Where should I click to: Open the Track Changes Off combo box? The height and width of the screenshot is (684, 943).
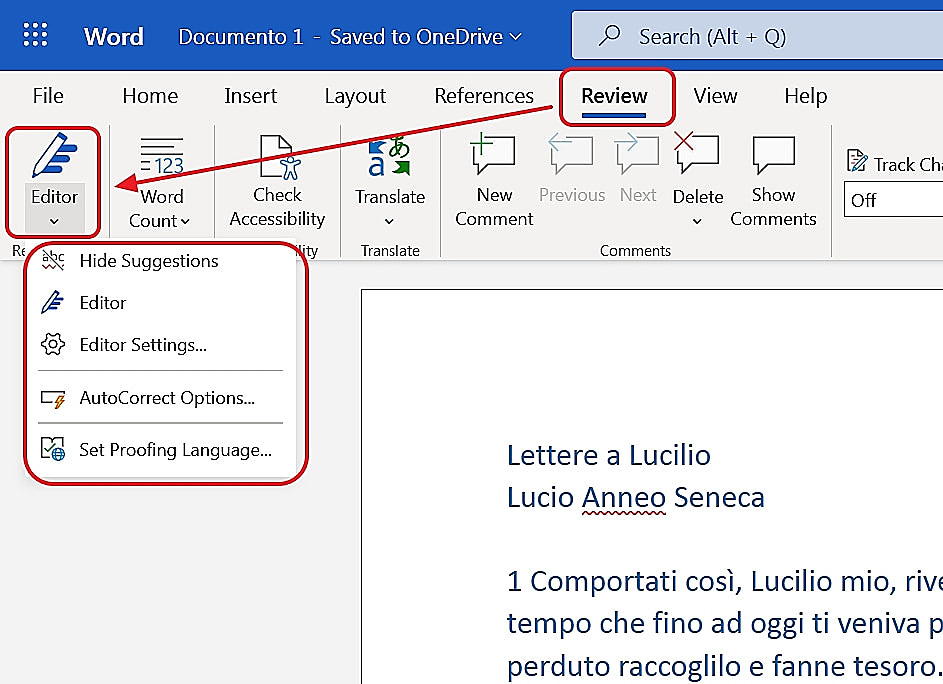click(x=893, y=200)
